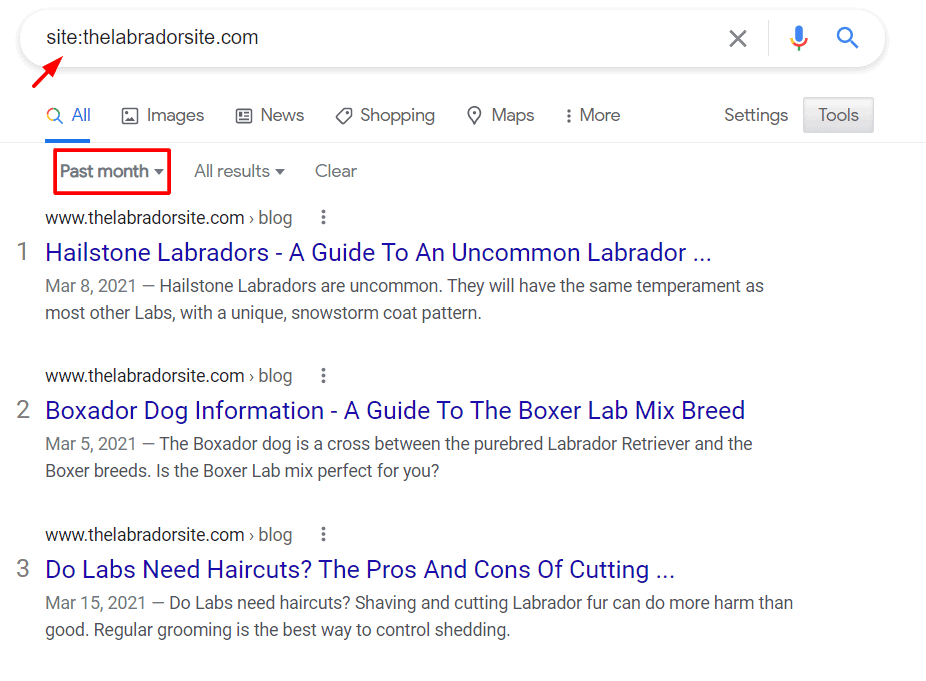Expand the More search categories menu
The image size is (926, 681).
click(591, 115)
